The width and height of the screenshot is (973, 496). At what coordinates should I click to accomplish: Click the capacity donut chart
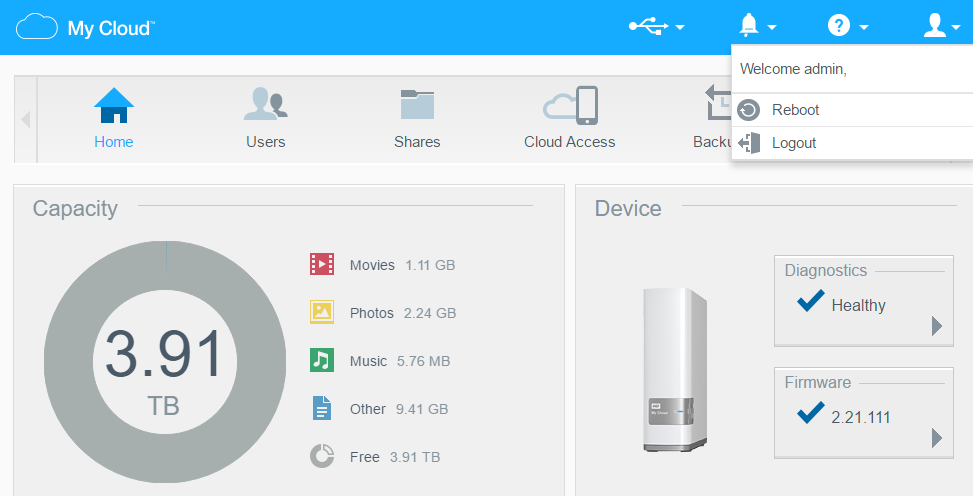pyautogui.click(x=165, y=362)
